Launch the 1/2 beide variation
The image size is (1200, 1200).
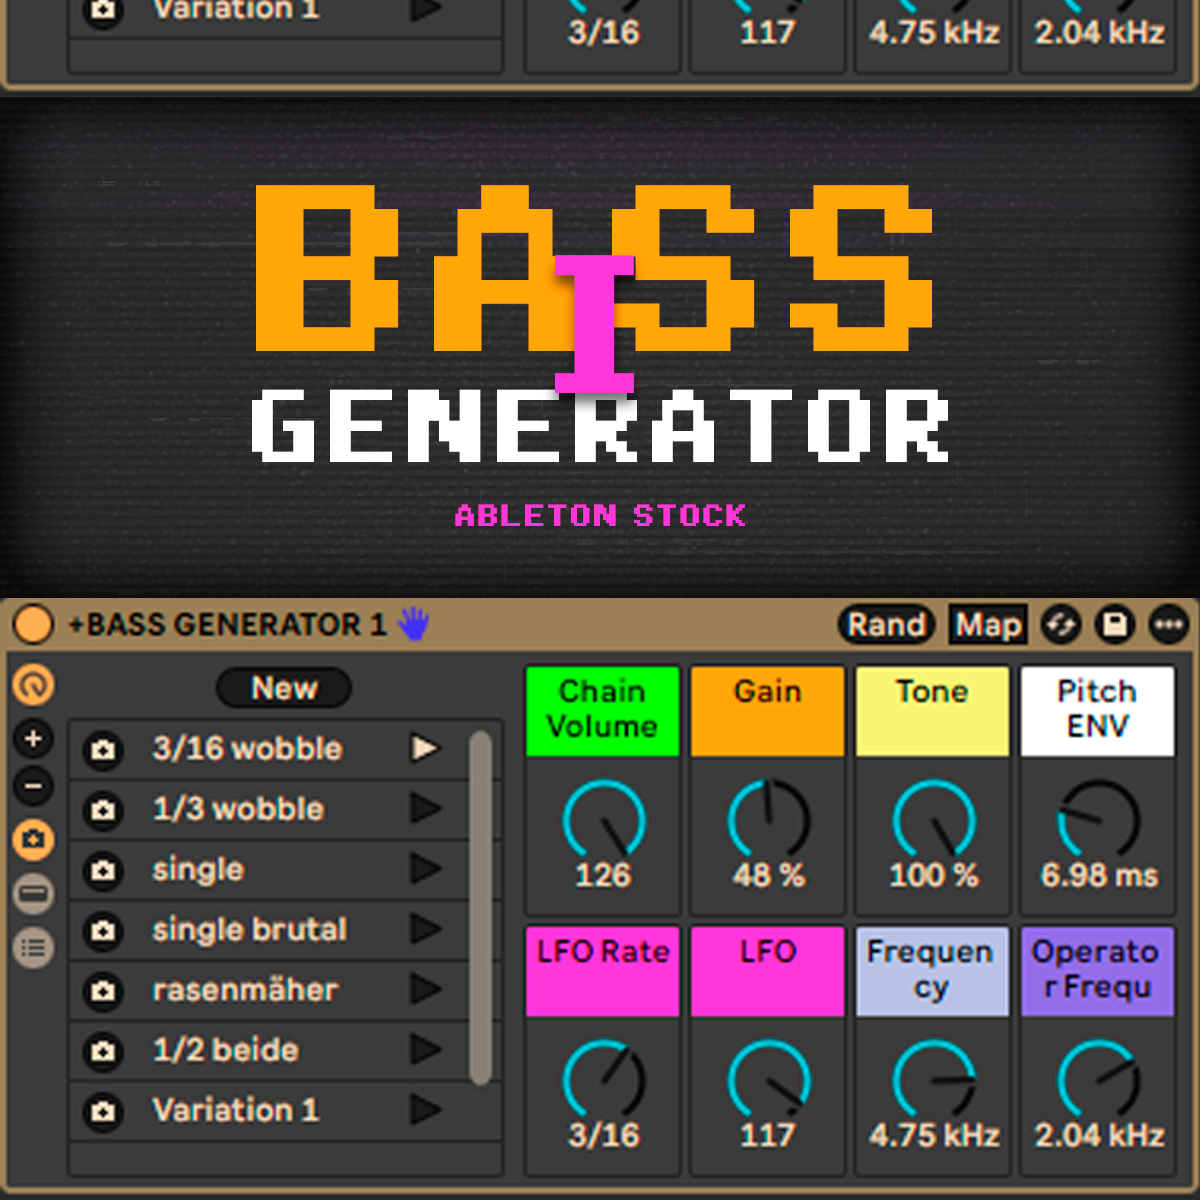(425, 1049)
